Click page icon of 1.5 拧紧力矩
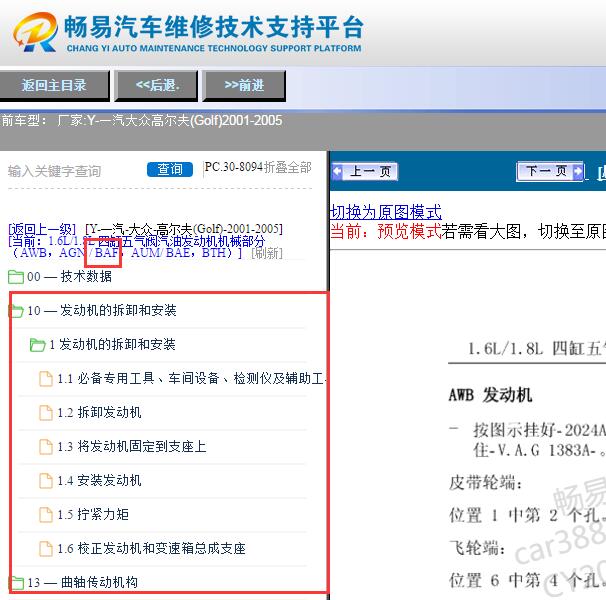Viewport: 606px width, 600px height. pos(46,515)
